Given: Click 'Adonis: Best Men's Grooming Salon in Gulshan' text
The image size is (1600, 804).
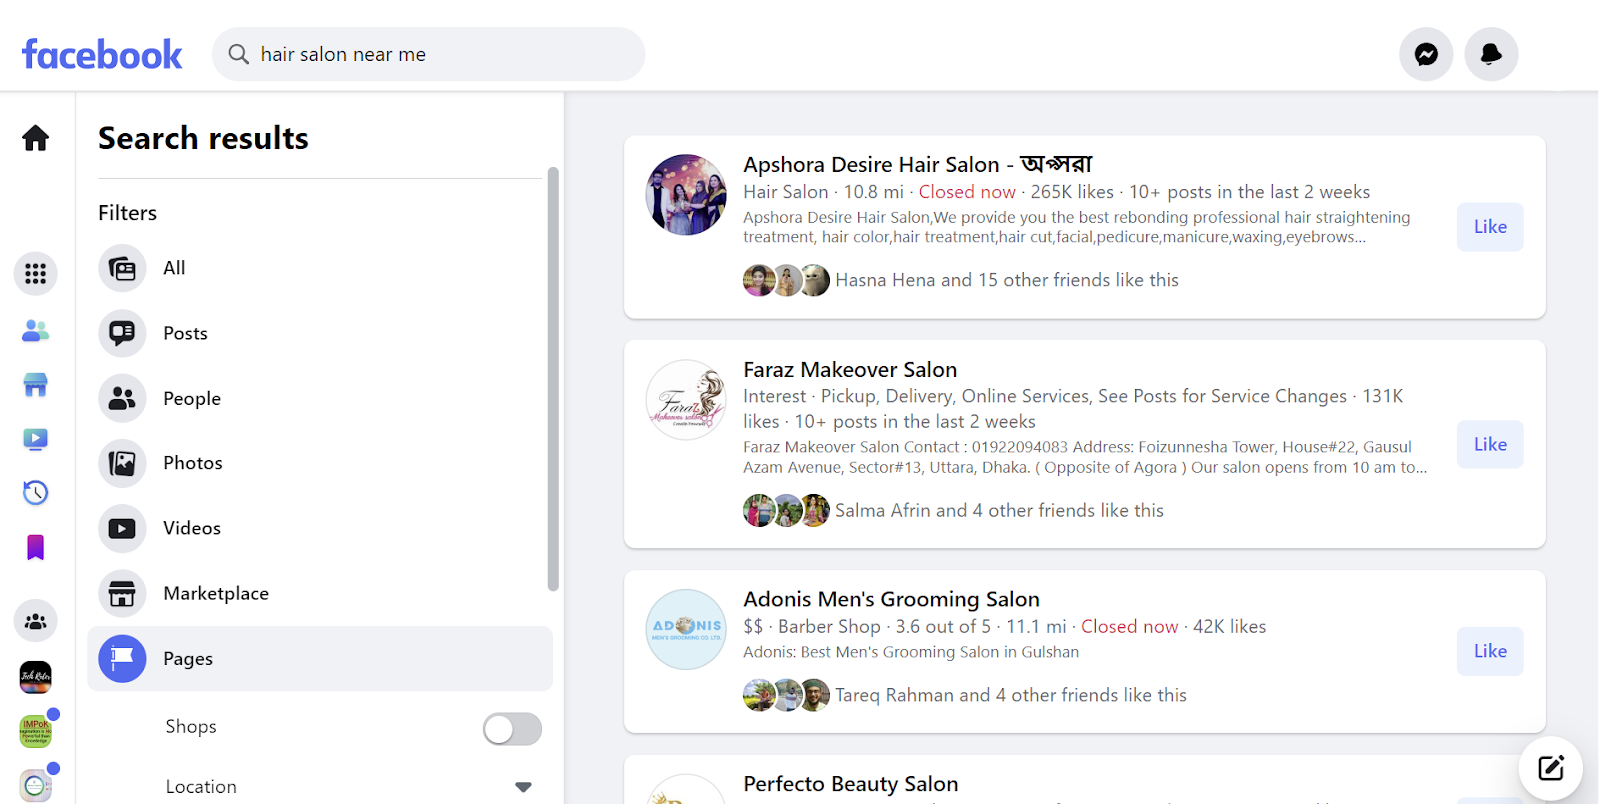Looking at the screenshot, I should [911, 652].
